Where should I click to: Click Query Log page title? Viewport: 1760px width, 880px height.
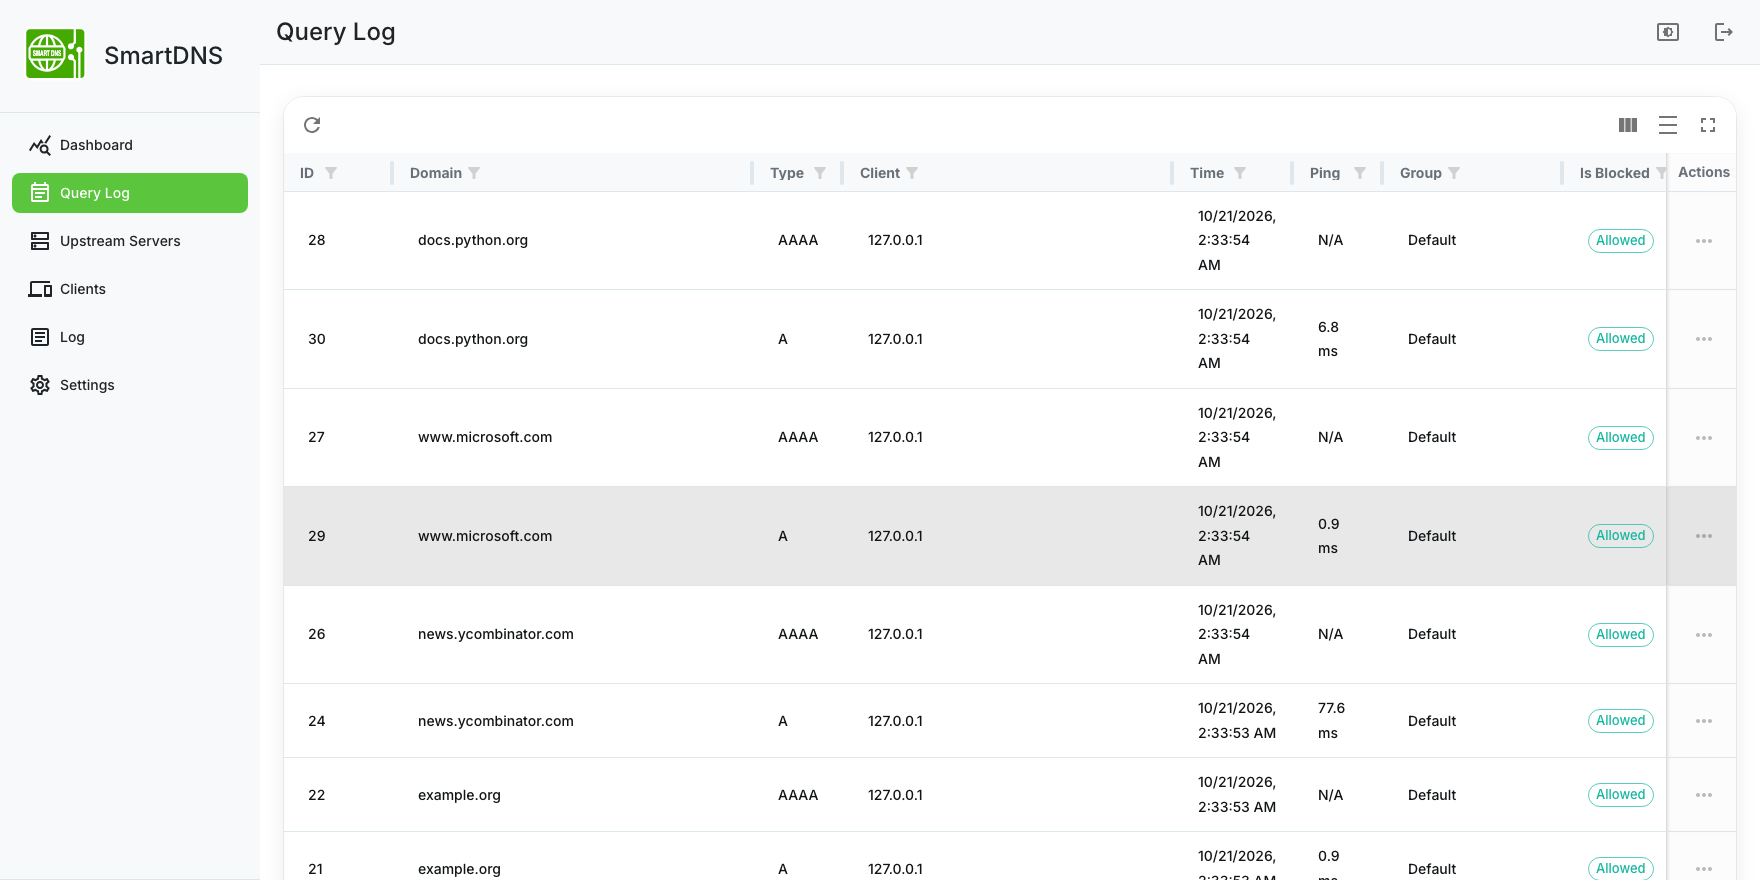click(336, 32)
